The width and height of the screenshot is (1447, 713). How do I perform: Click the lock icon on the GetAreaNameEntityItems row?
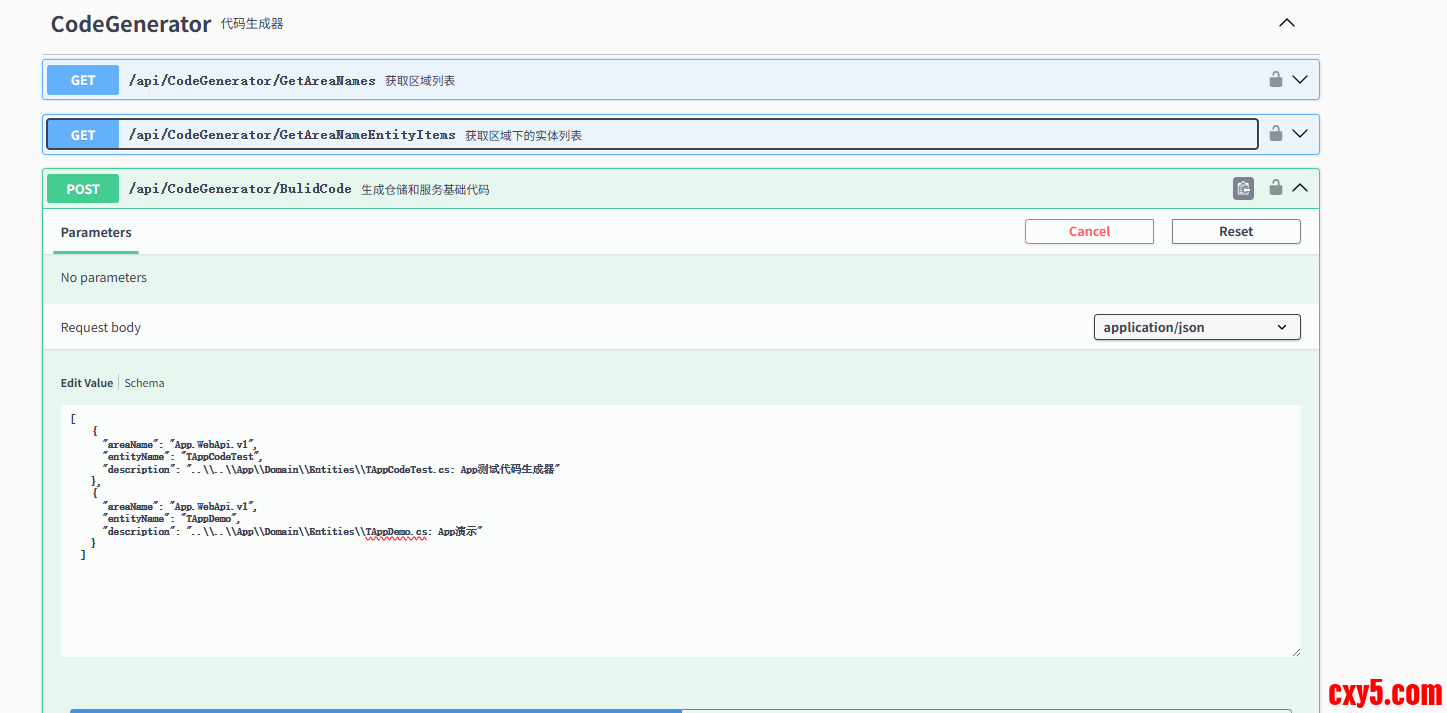click(x=1275, y=133)
